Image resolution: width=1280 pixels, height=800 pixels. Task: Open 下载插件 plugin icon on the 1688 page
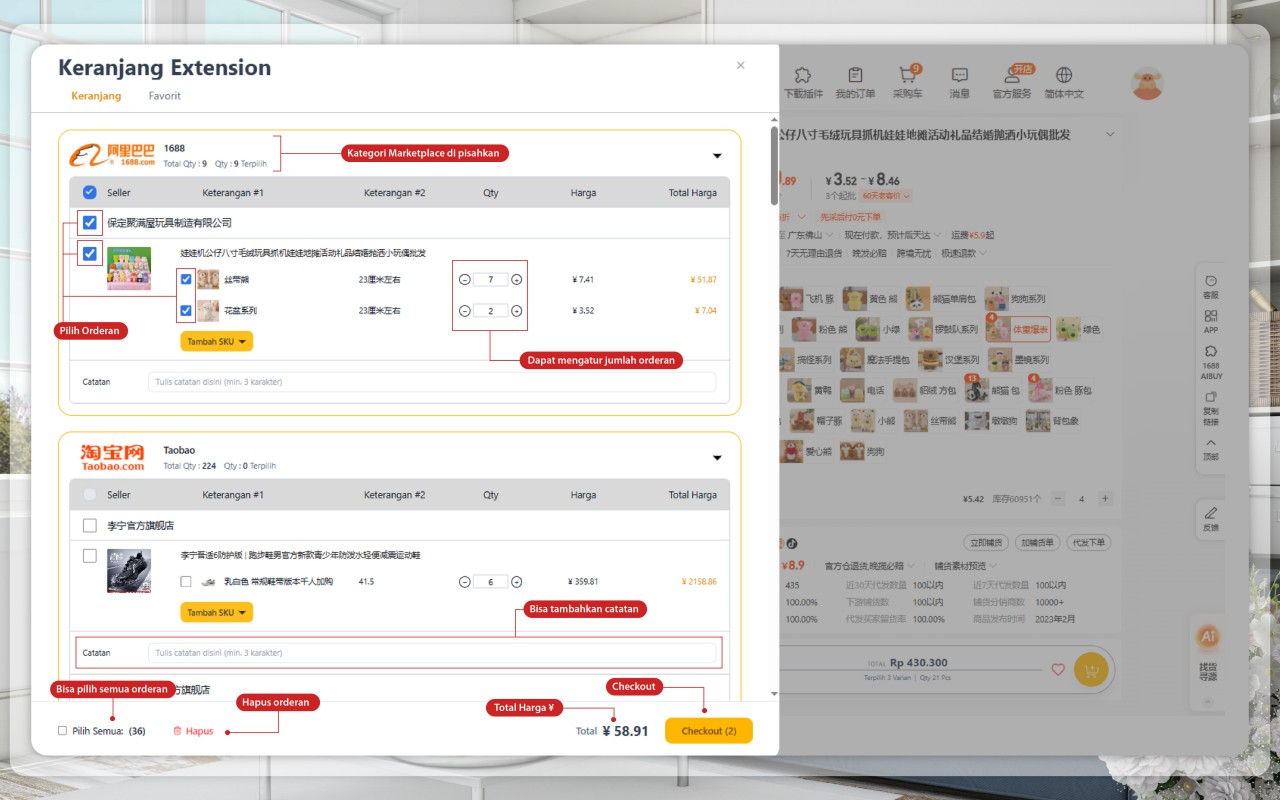[x=802, y=75]
